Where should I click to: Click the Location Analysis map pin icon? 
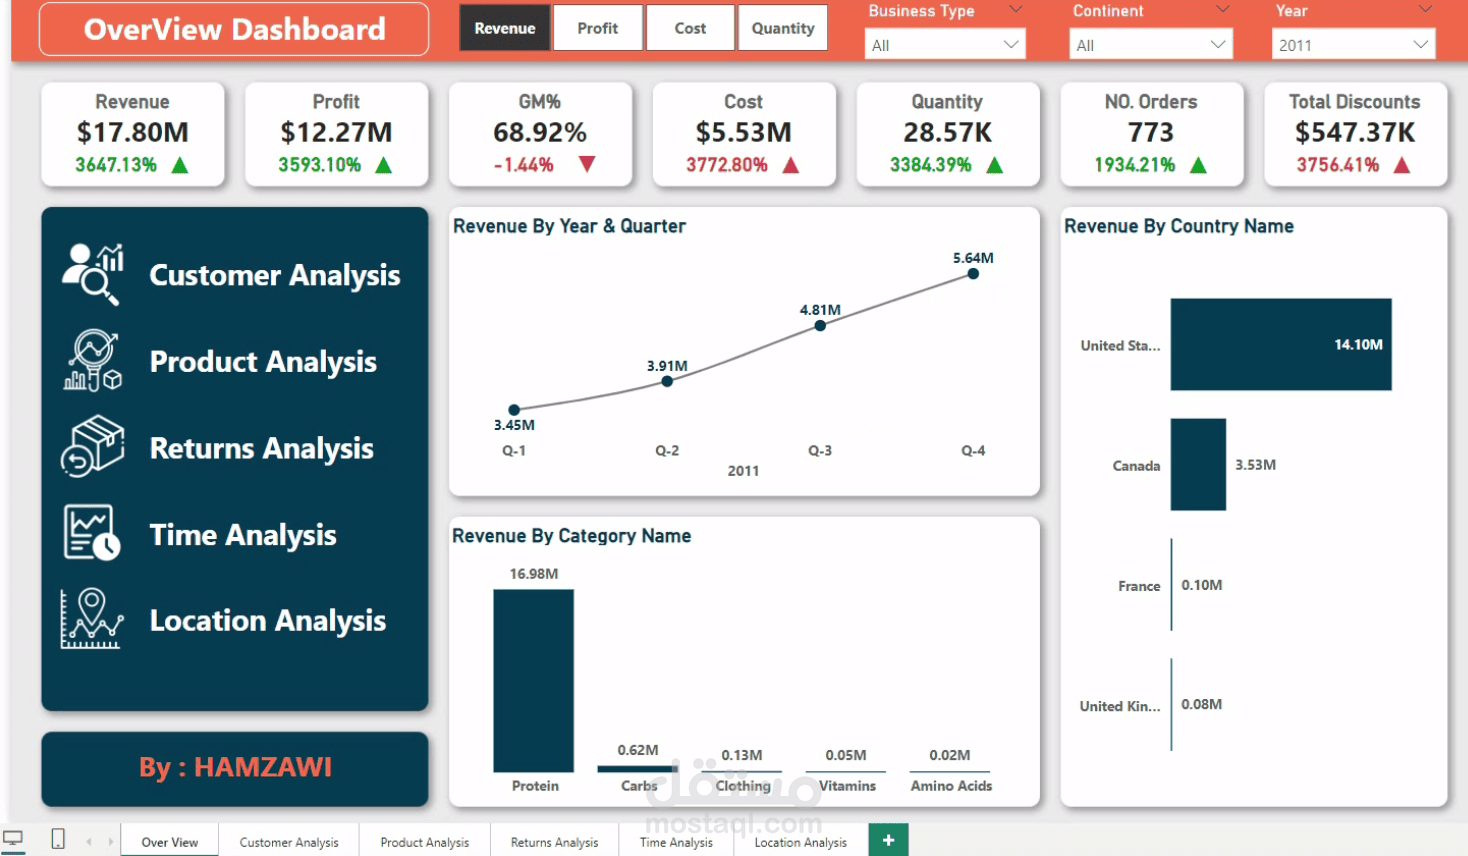point(92,619)
